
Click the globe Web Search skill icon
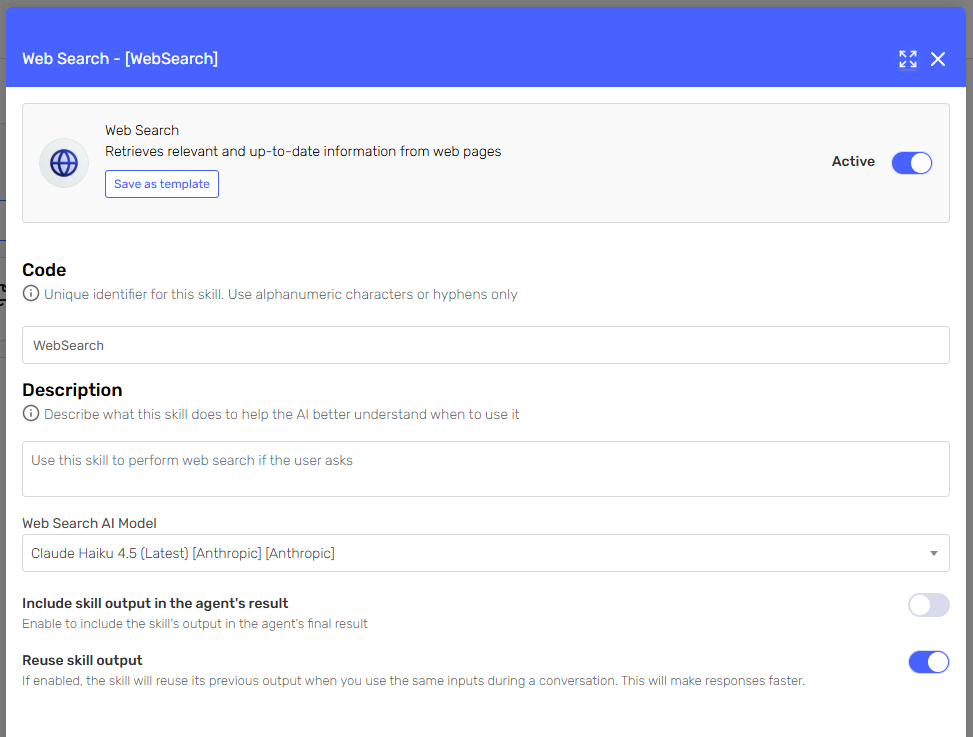pyautogui.click(x=64, y=163)
